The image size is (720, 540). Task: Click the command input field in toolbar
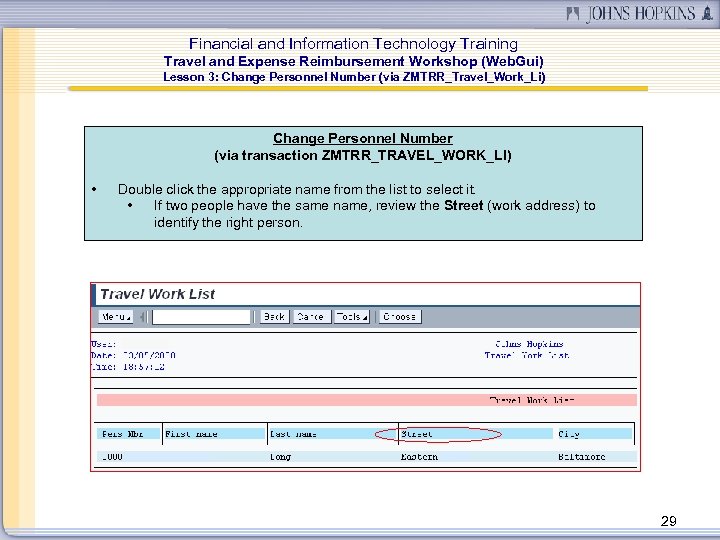point(201,317)
